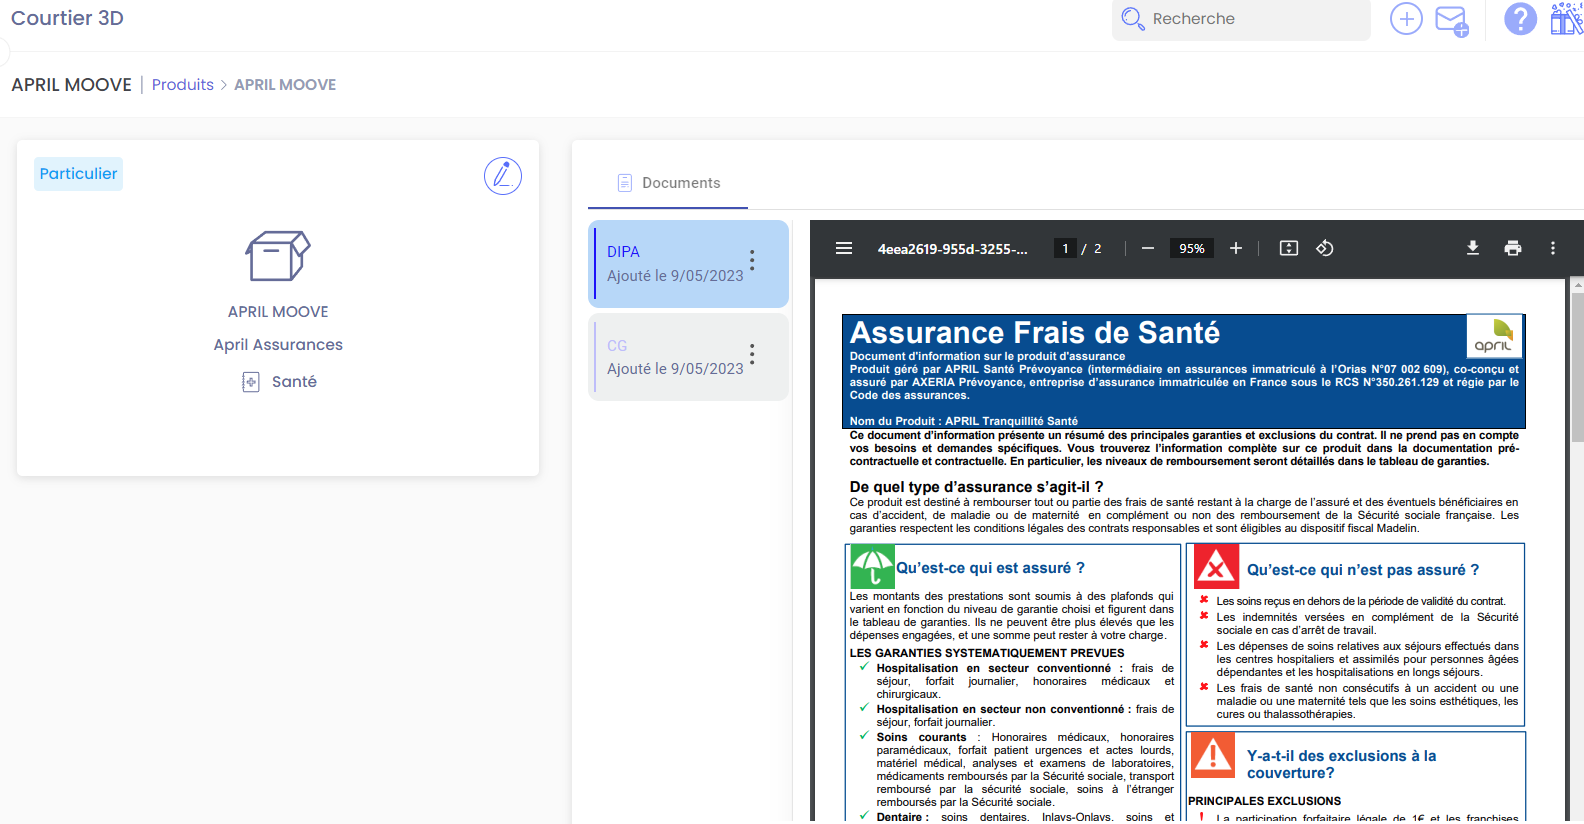Click 'Qu'est-ce qui n'est pas assuré ?' heading
Screen dimensions: 1584x824
(x=1363, y=570)
